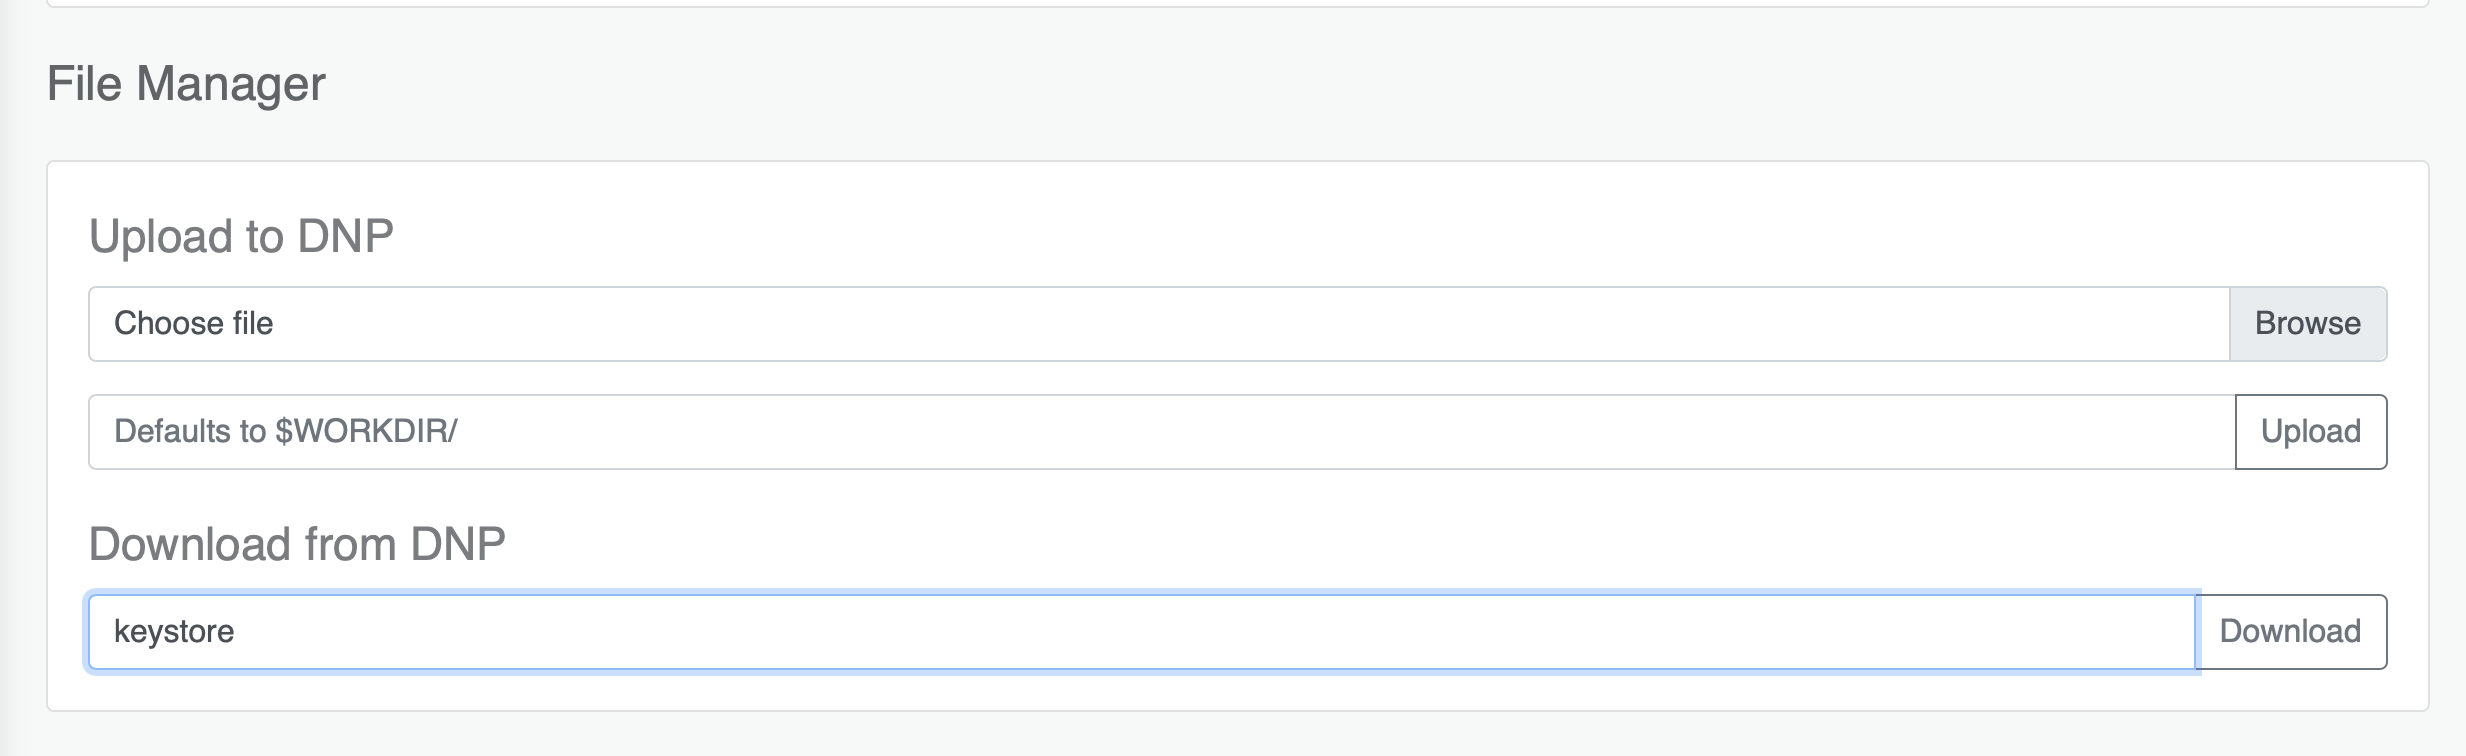Click the Browse button
This screenshot has height=756, width=2466.
tap(2308, 324)
